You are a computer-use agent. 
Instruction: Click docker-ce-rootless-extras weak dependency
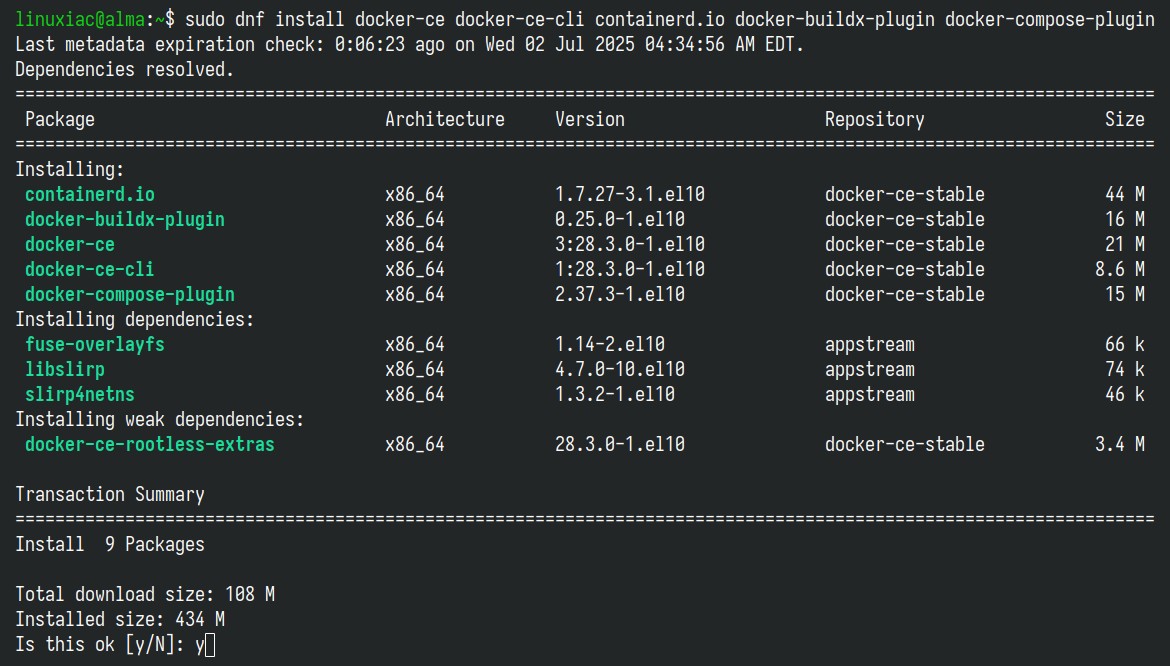click(149, 444)
